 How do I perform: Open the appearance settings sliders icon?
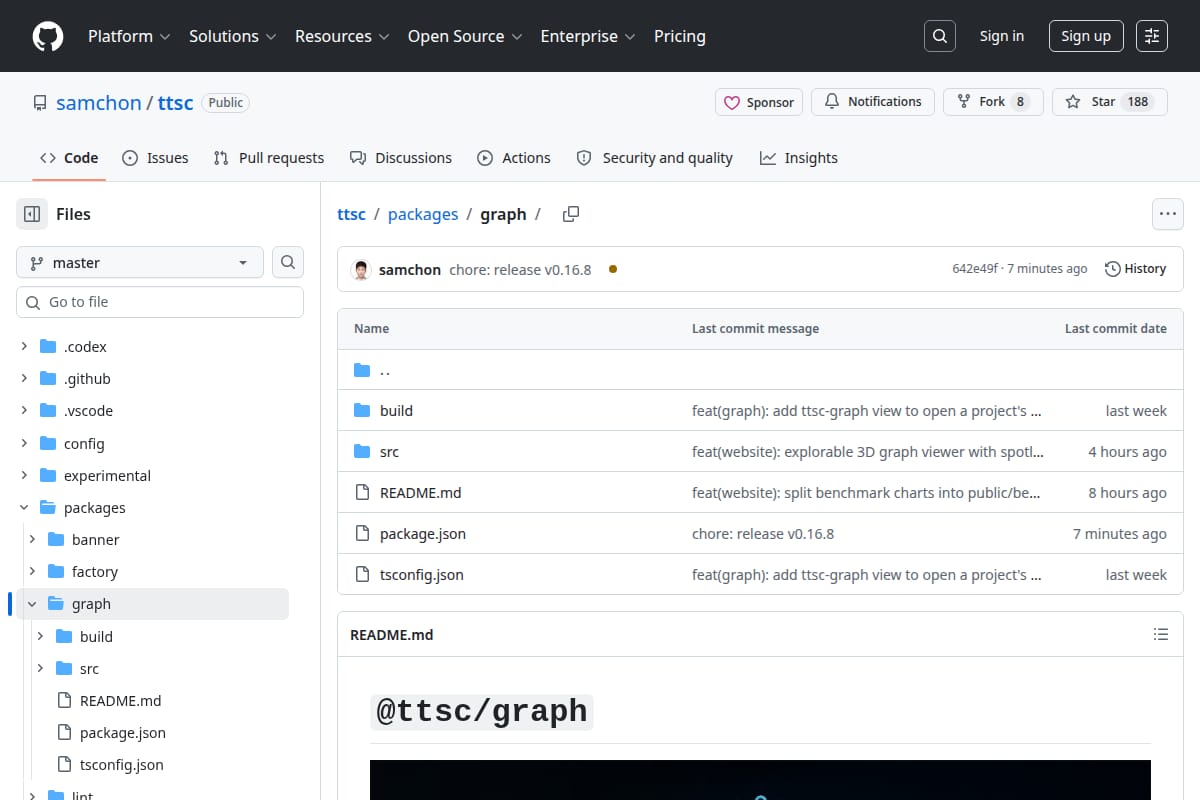(1152, 36)
